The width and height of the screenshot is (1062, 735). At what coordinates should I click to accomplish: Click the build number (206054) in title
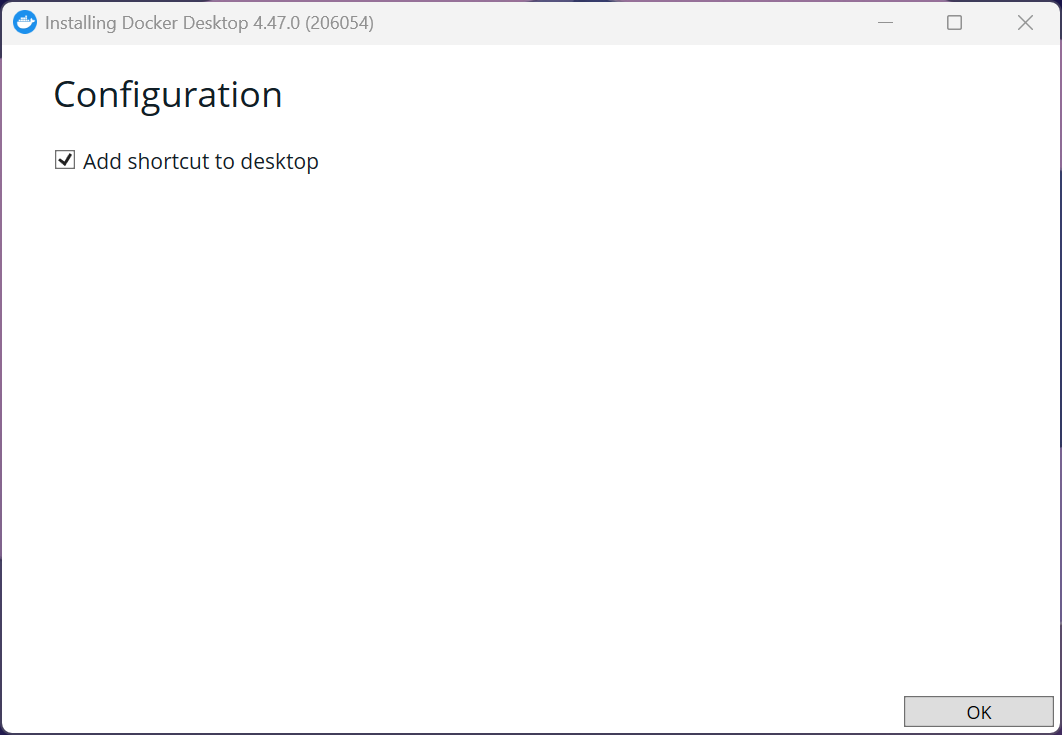pyautogui.click(x=339, y=23)
